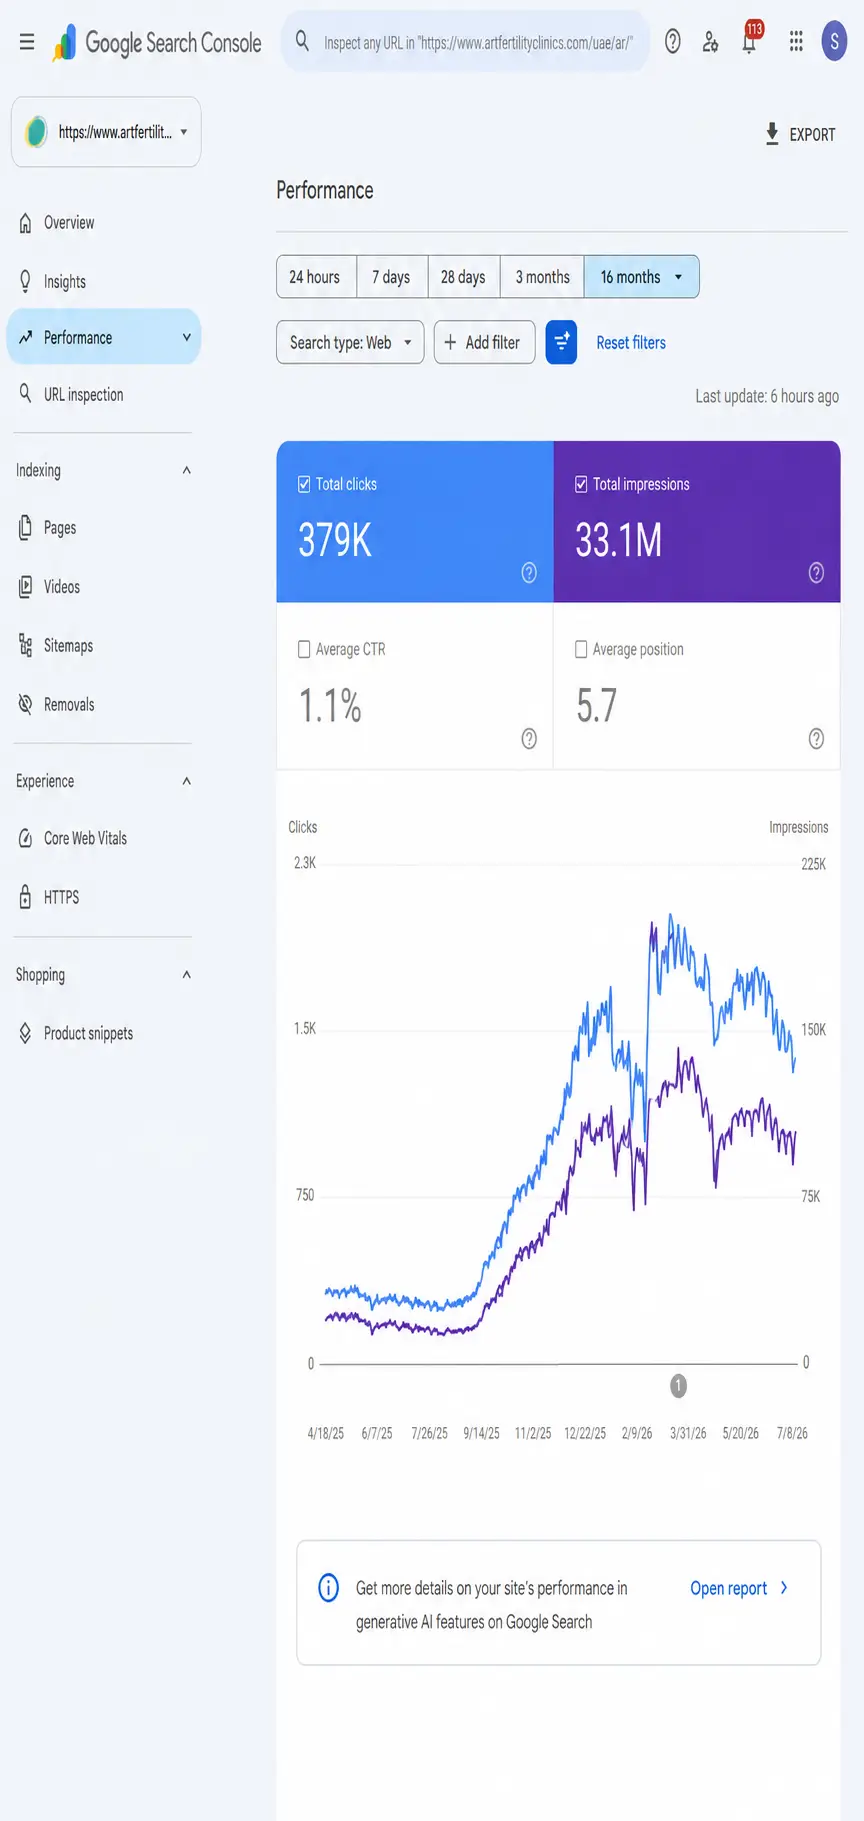Screen dimensions: 864x1821
Task: Click the blue filter-sparkle icon button
Action: (x=562, y=342)
